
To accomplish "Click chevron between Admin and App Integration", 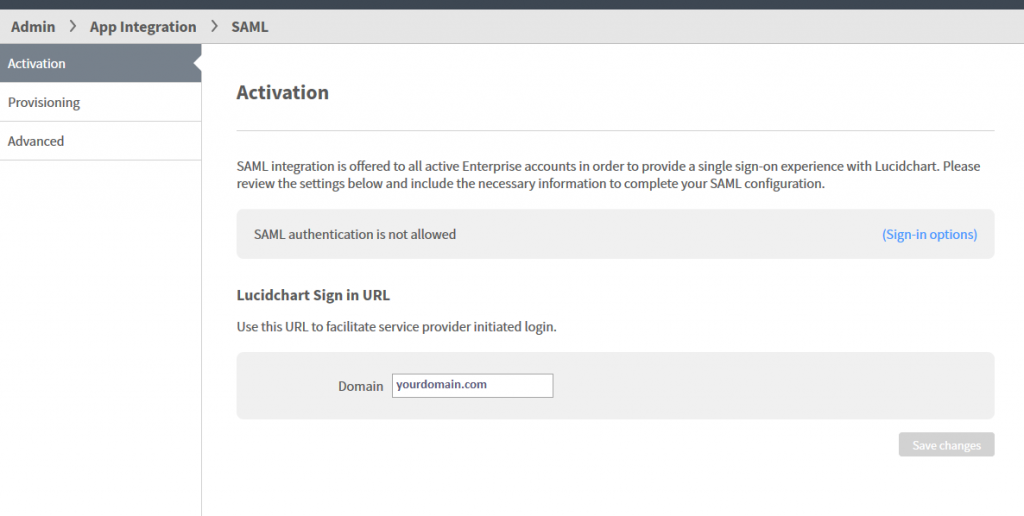I will [72, 27].
